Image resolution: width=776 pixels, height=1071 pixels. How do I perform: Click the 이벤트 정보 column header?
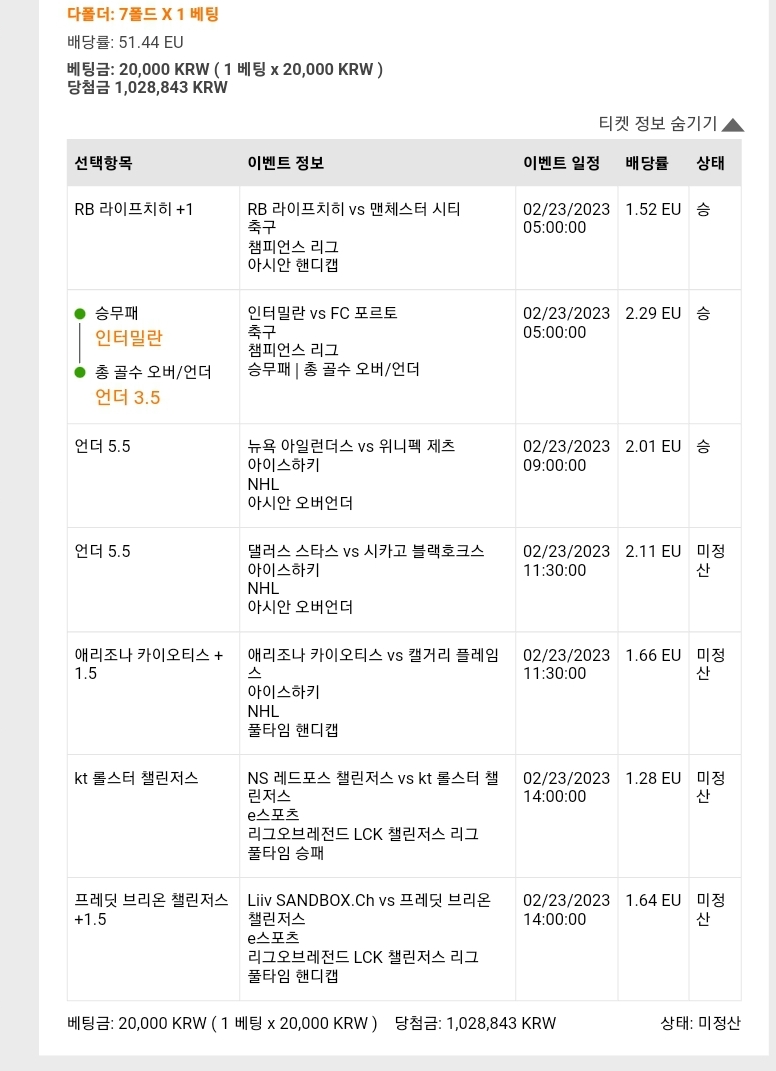[x=286, y=163]
